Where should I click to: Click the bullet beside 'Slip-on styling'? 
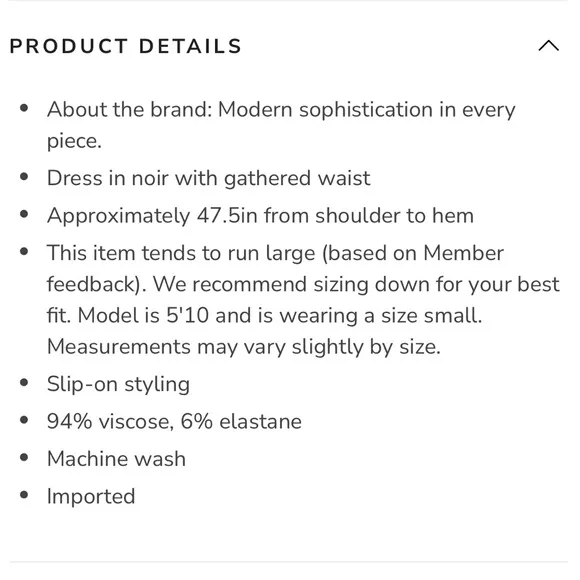click(x=24, y=382)
